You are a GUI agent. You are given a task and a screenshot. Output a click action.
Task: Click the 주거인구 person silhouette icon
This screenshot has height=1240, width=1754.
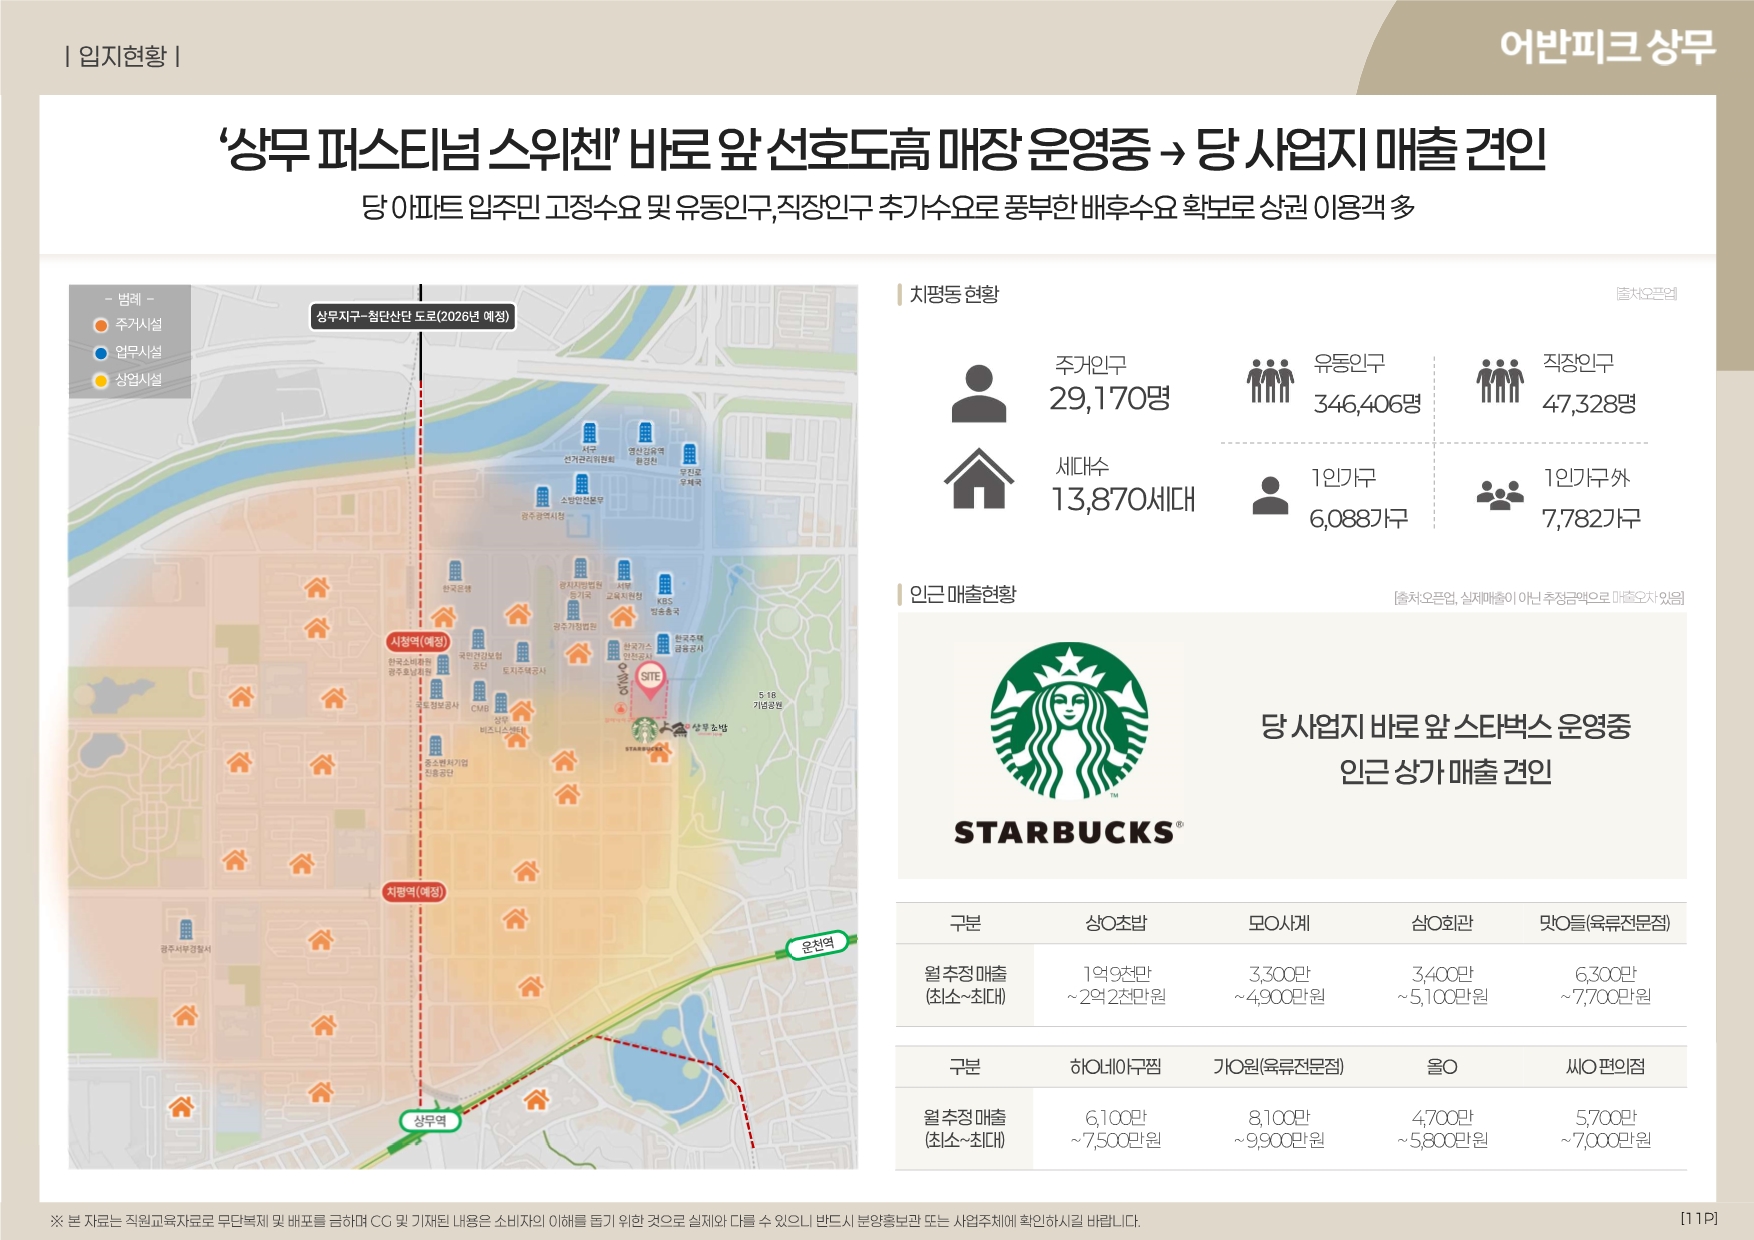point(979,393)
